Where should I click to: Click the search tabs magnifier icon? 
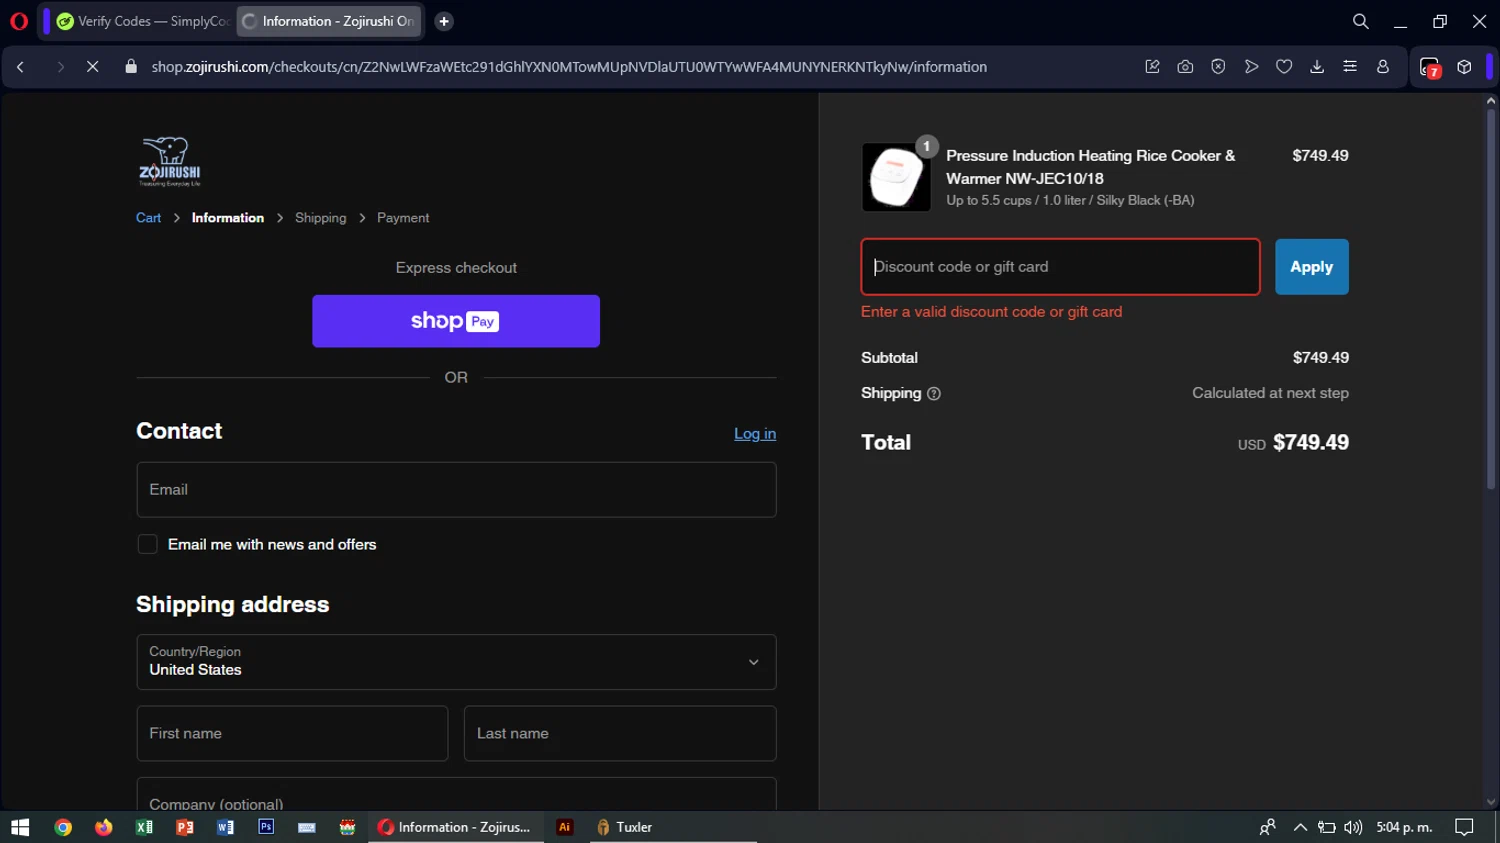pyautogui.click(x=1360, y=21)
